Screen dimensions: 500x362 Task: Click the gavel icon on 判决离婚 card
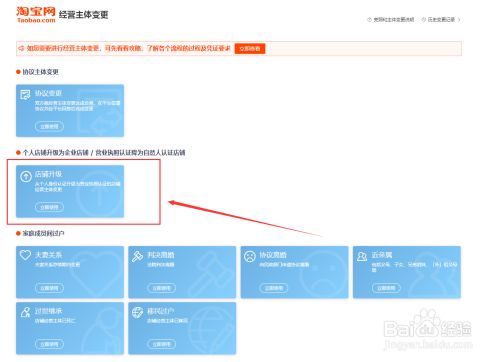point(137,256)
